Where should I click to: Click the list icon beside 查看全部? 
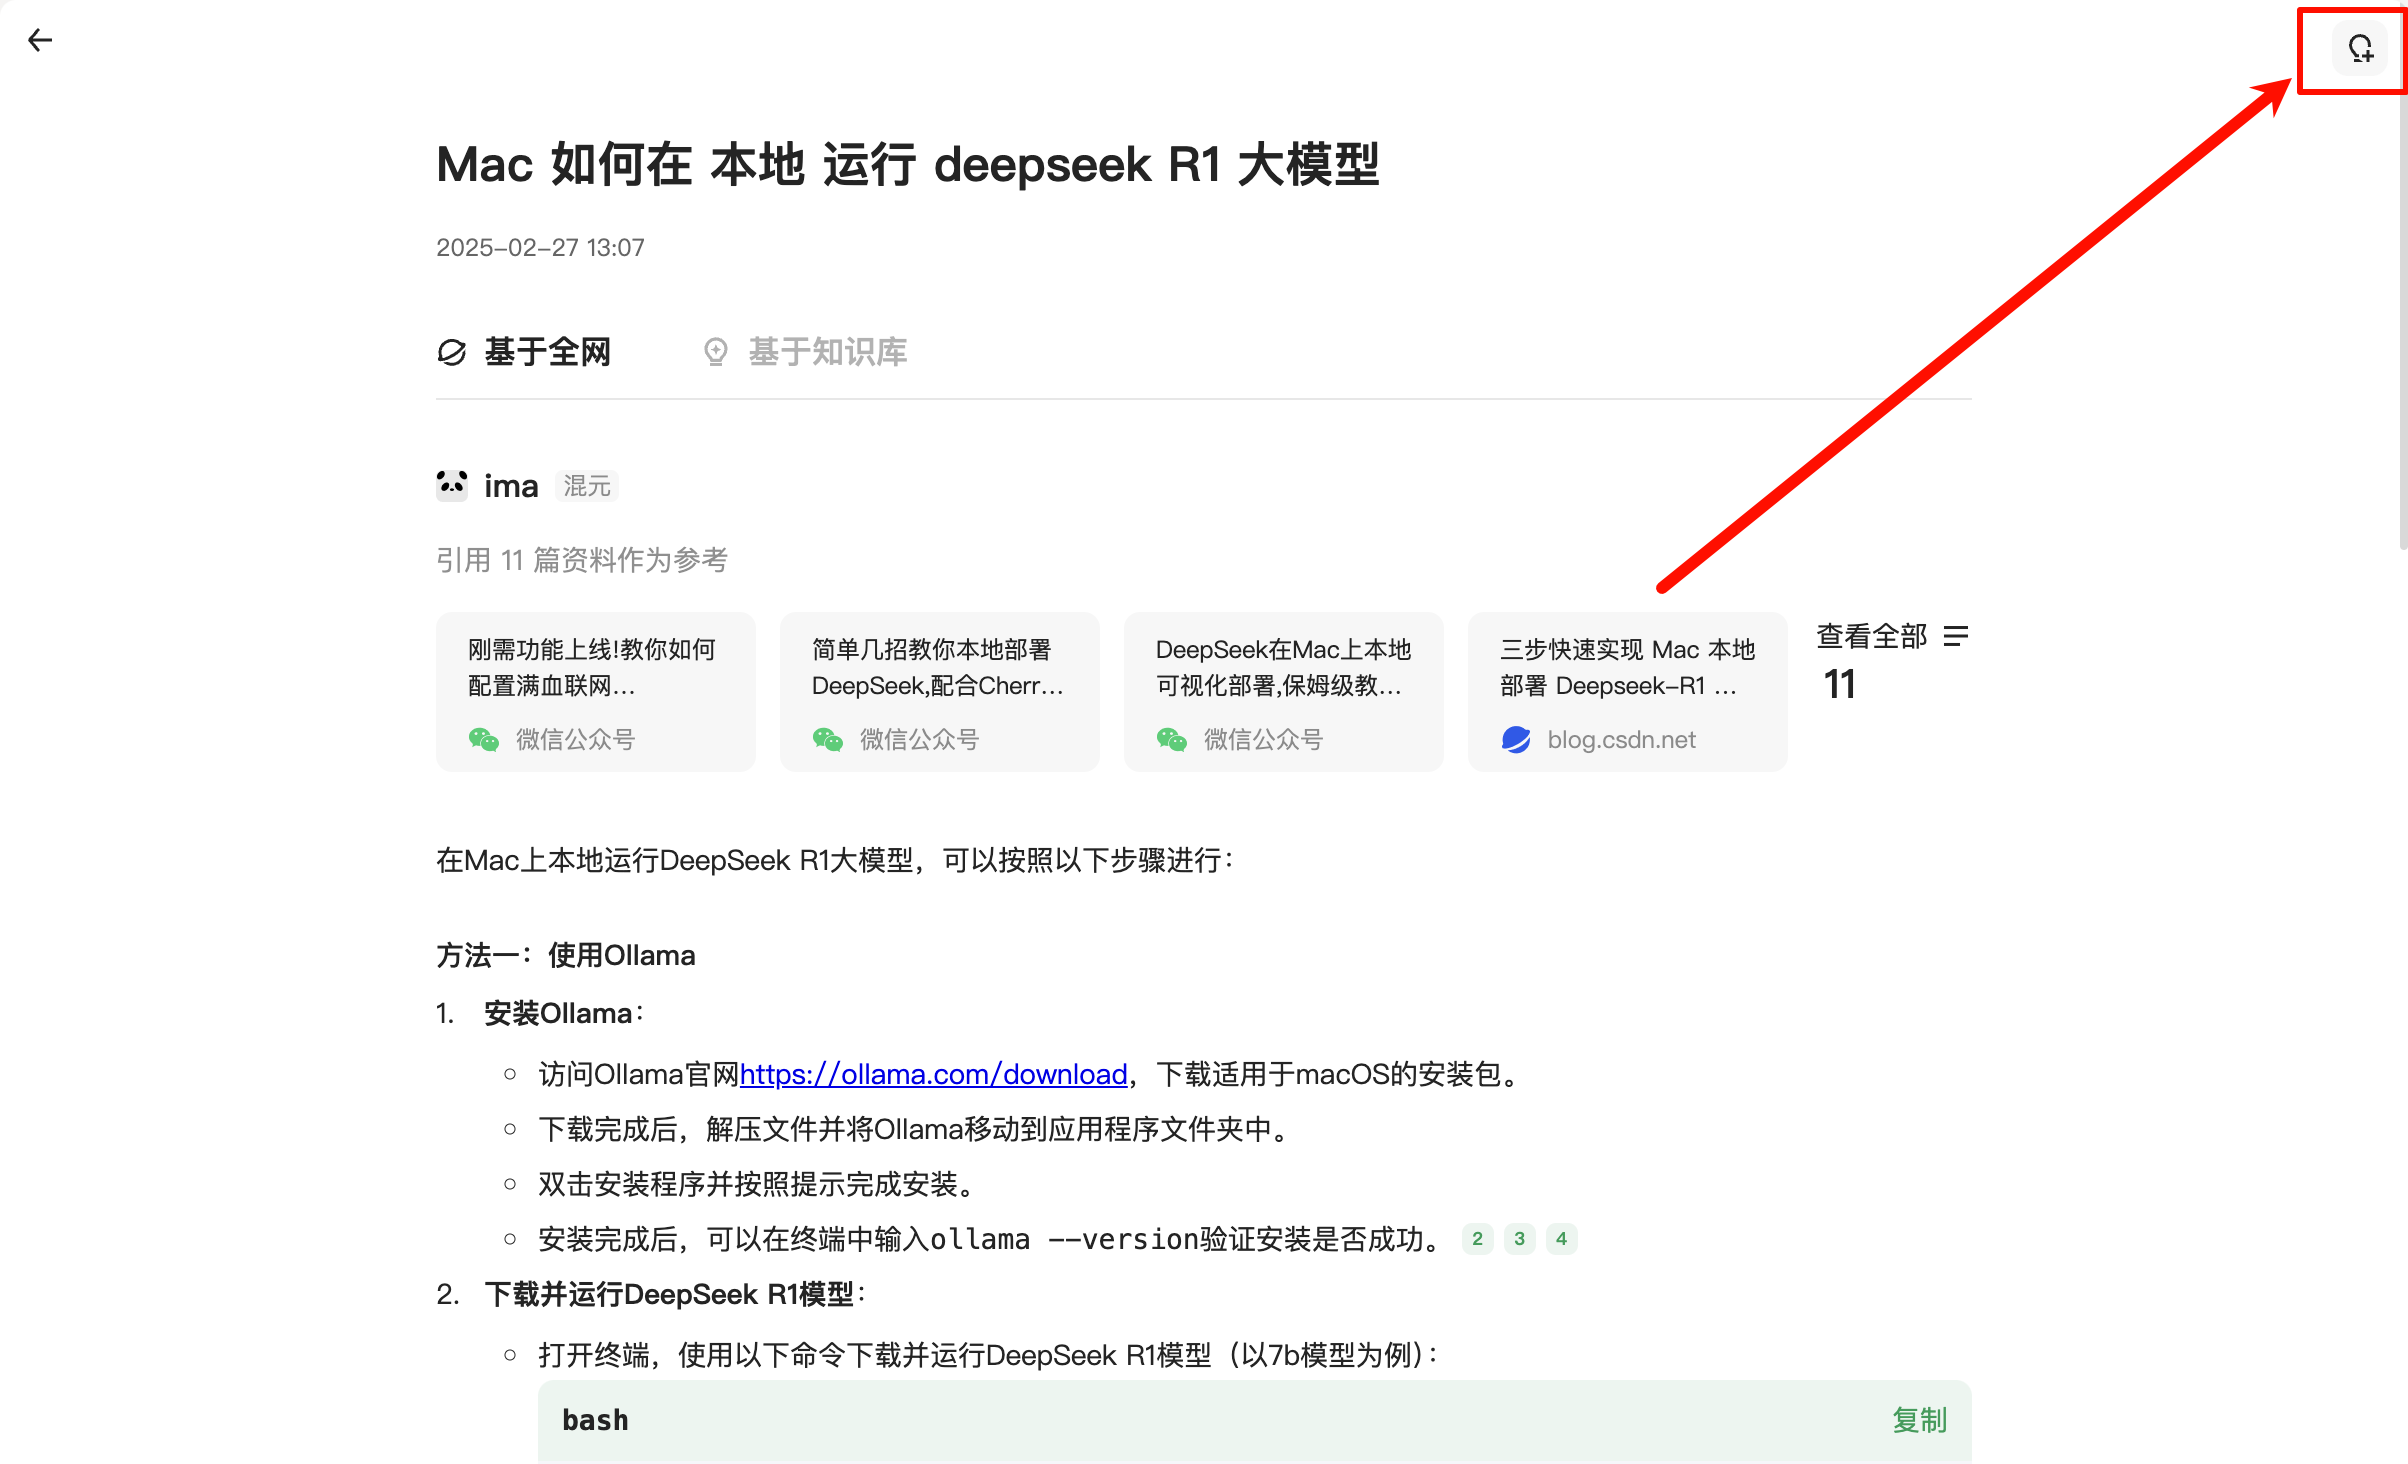pyautogui.click(x=1956, y=636)
